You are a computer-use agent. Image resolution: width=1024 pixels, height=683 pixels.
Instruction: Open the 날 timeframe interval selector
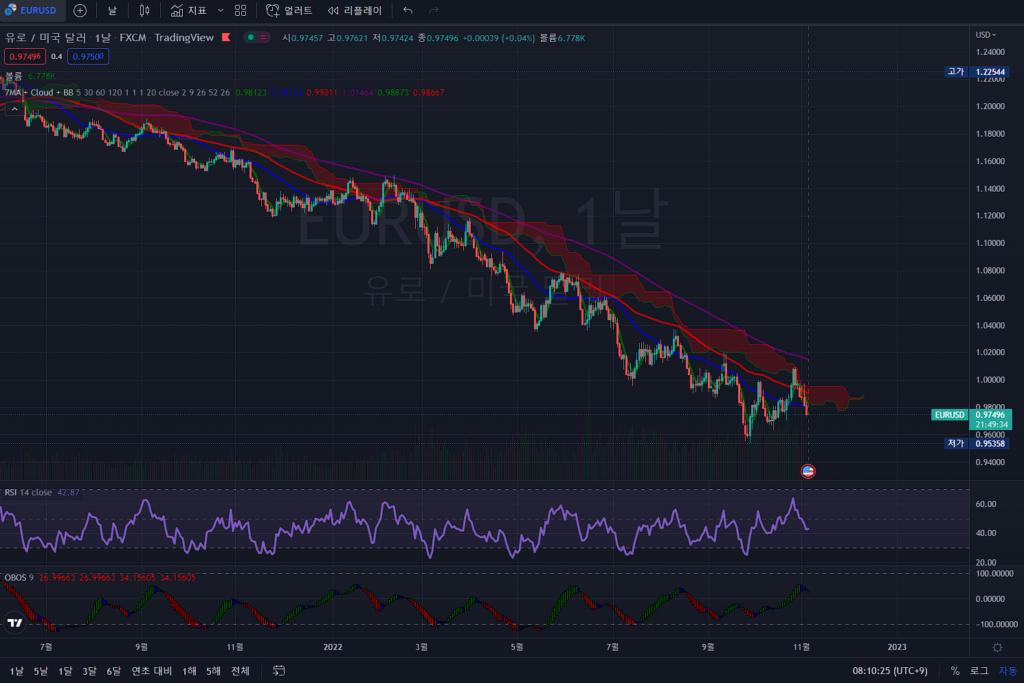(112, 10)
